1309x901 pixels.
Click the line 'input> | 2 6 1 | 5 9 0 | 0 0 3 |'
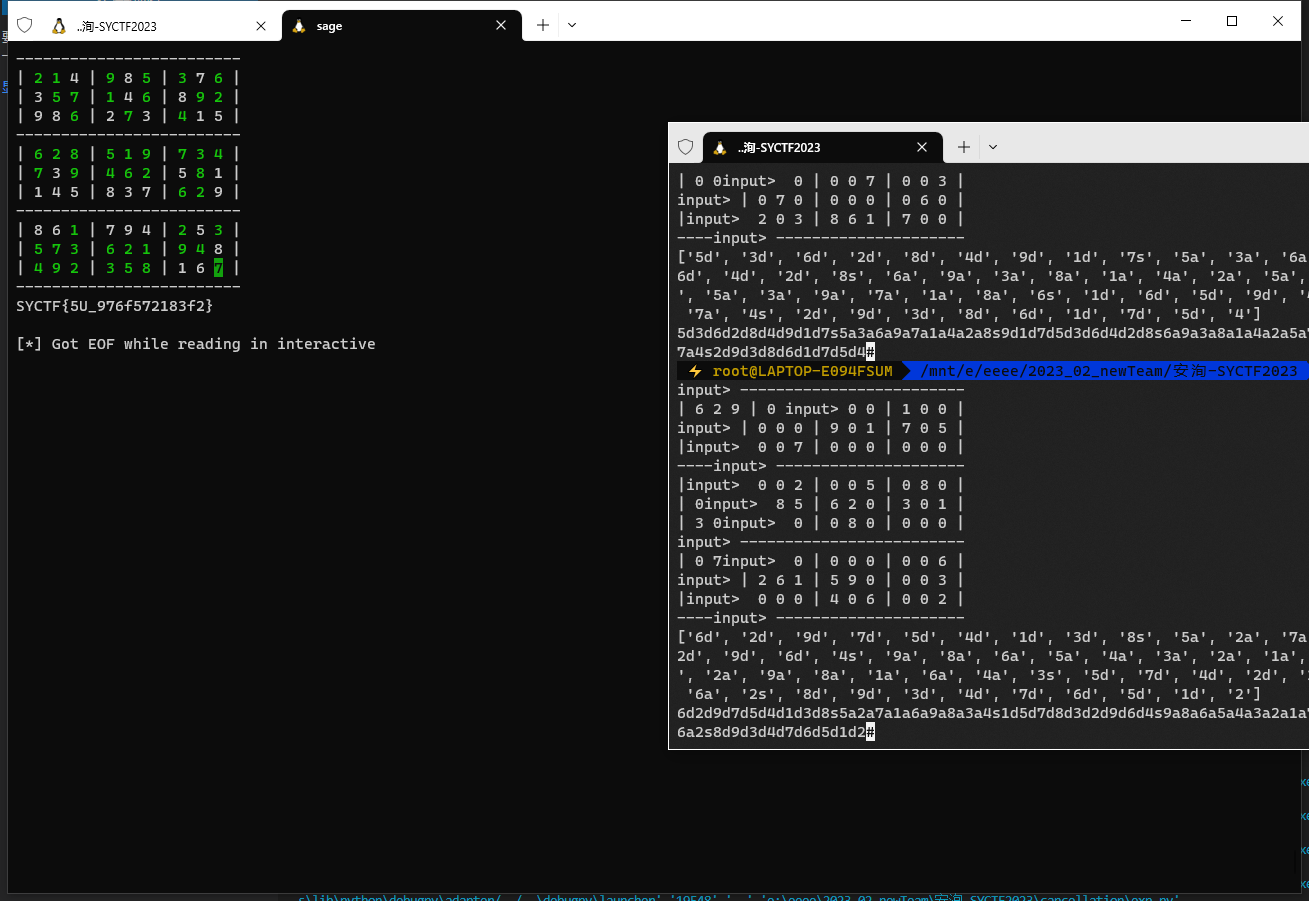821,580
